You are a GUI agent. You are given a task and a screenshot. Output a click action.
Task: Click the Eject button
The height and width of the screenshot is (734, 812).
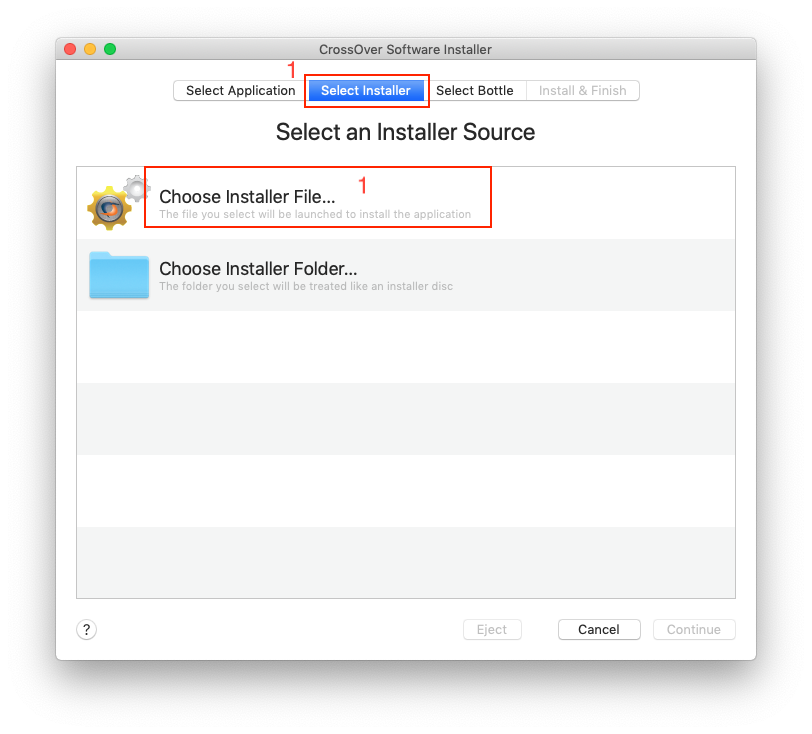[x=491, y=630]
